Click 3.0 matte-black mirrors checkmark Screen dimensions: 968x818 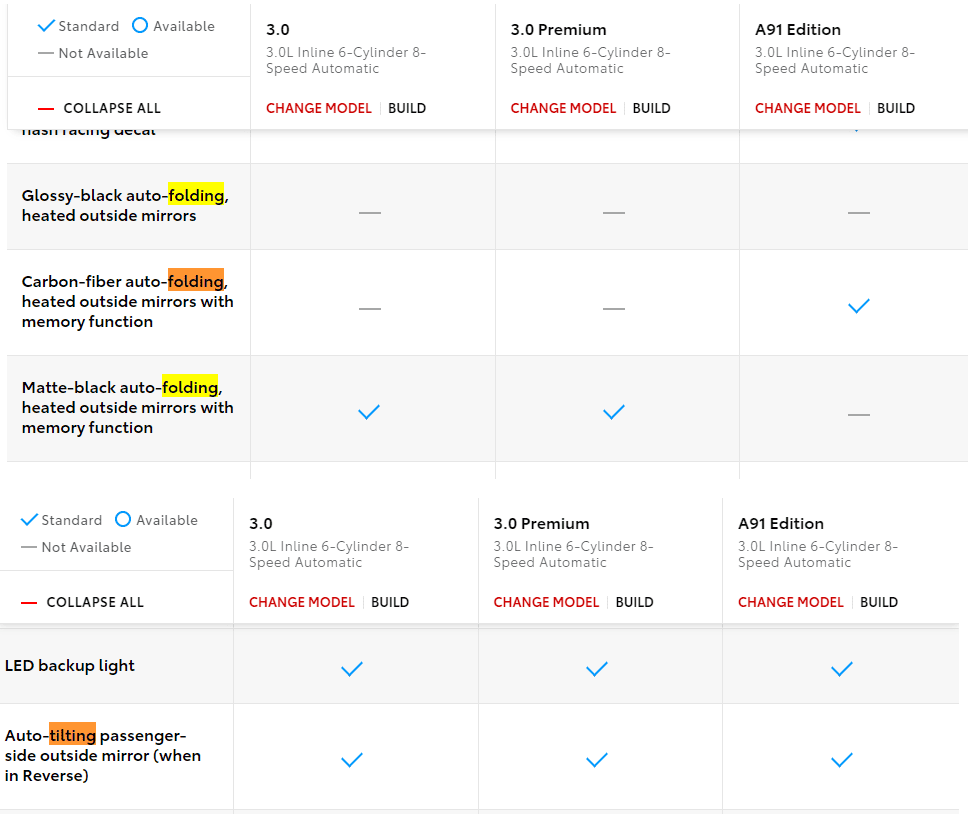(x=369, y=412)
